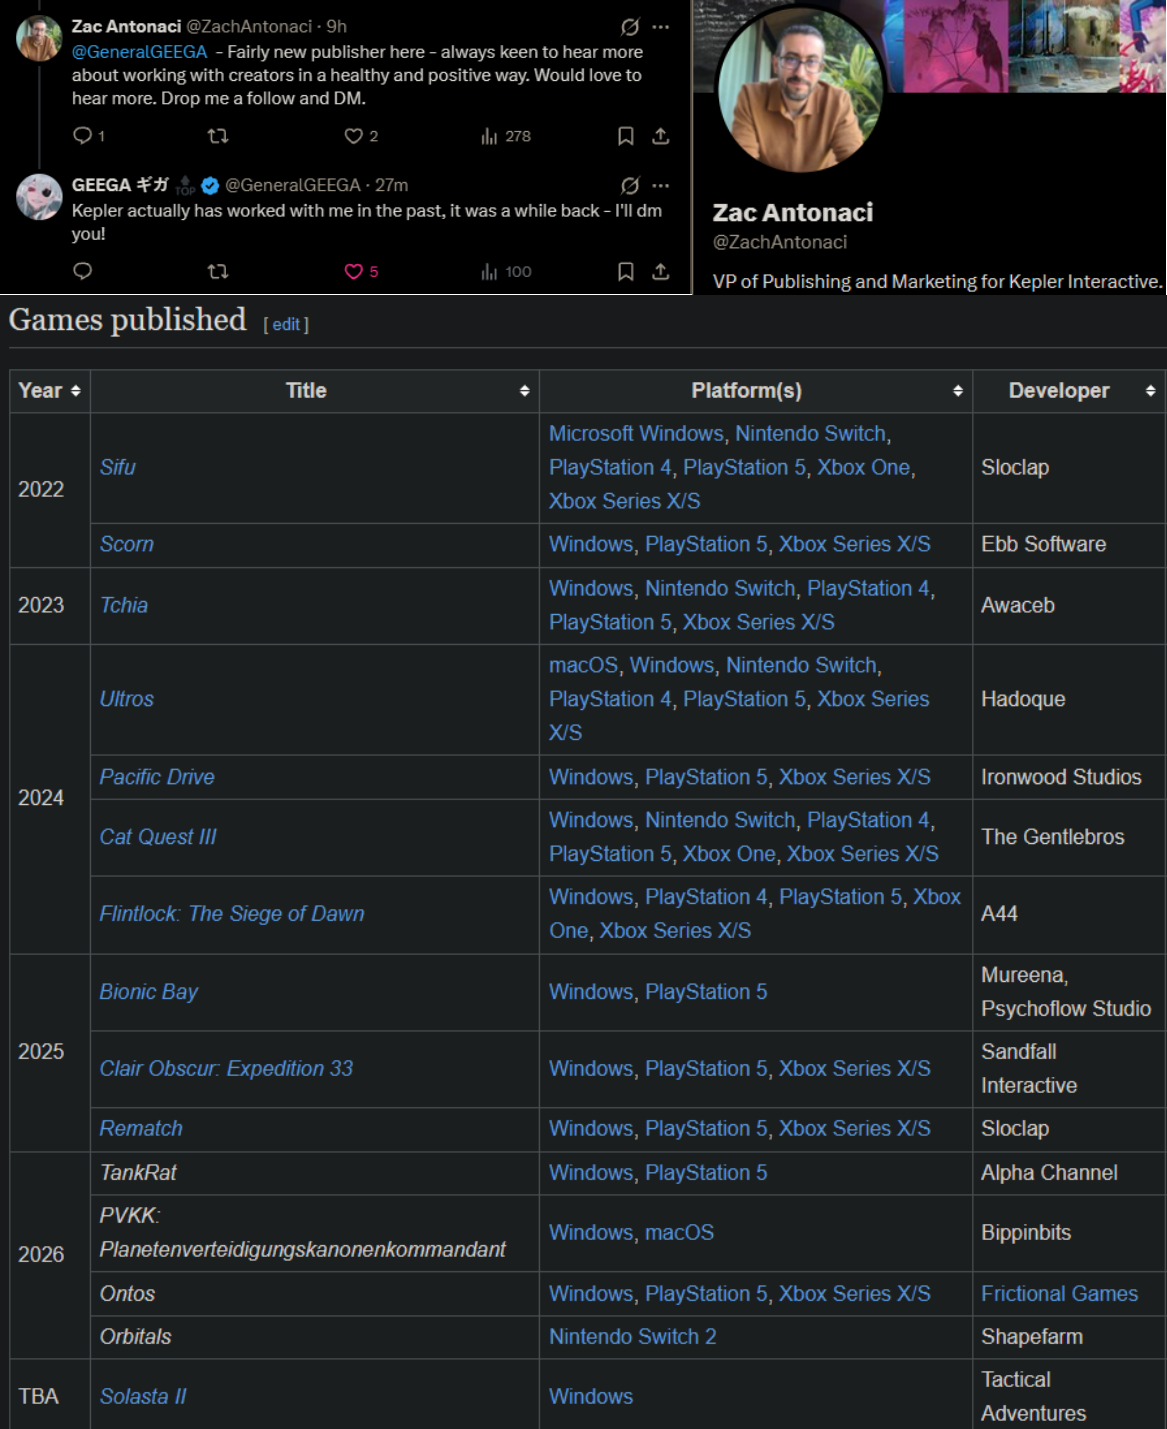Open the Ultros game article
The width and height of the screenshot is (1167, 1429).
pos(126,699)
